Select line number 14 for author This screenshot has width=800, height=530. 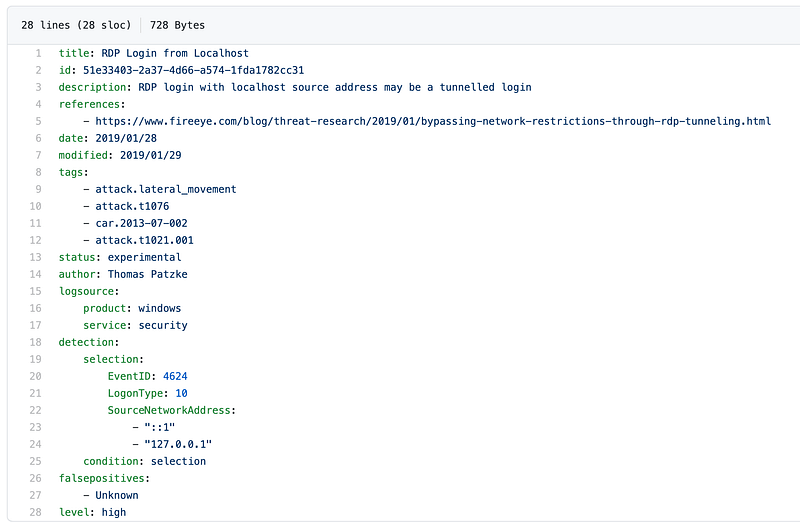pyautogui.click(x=35, y=274)
